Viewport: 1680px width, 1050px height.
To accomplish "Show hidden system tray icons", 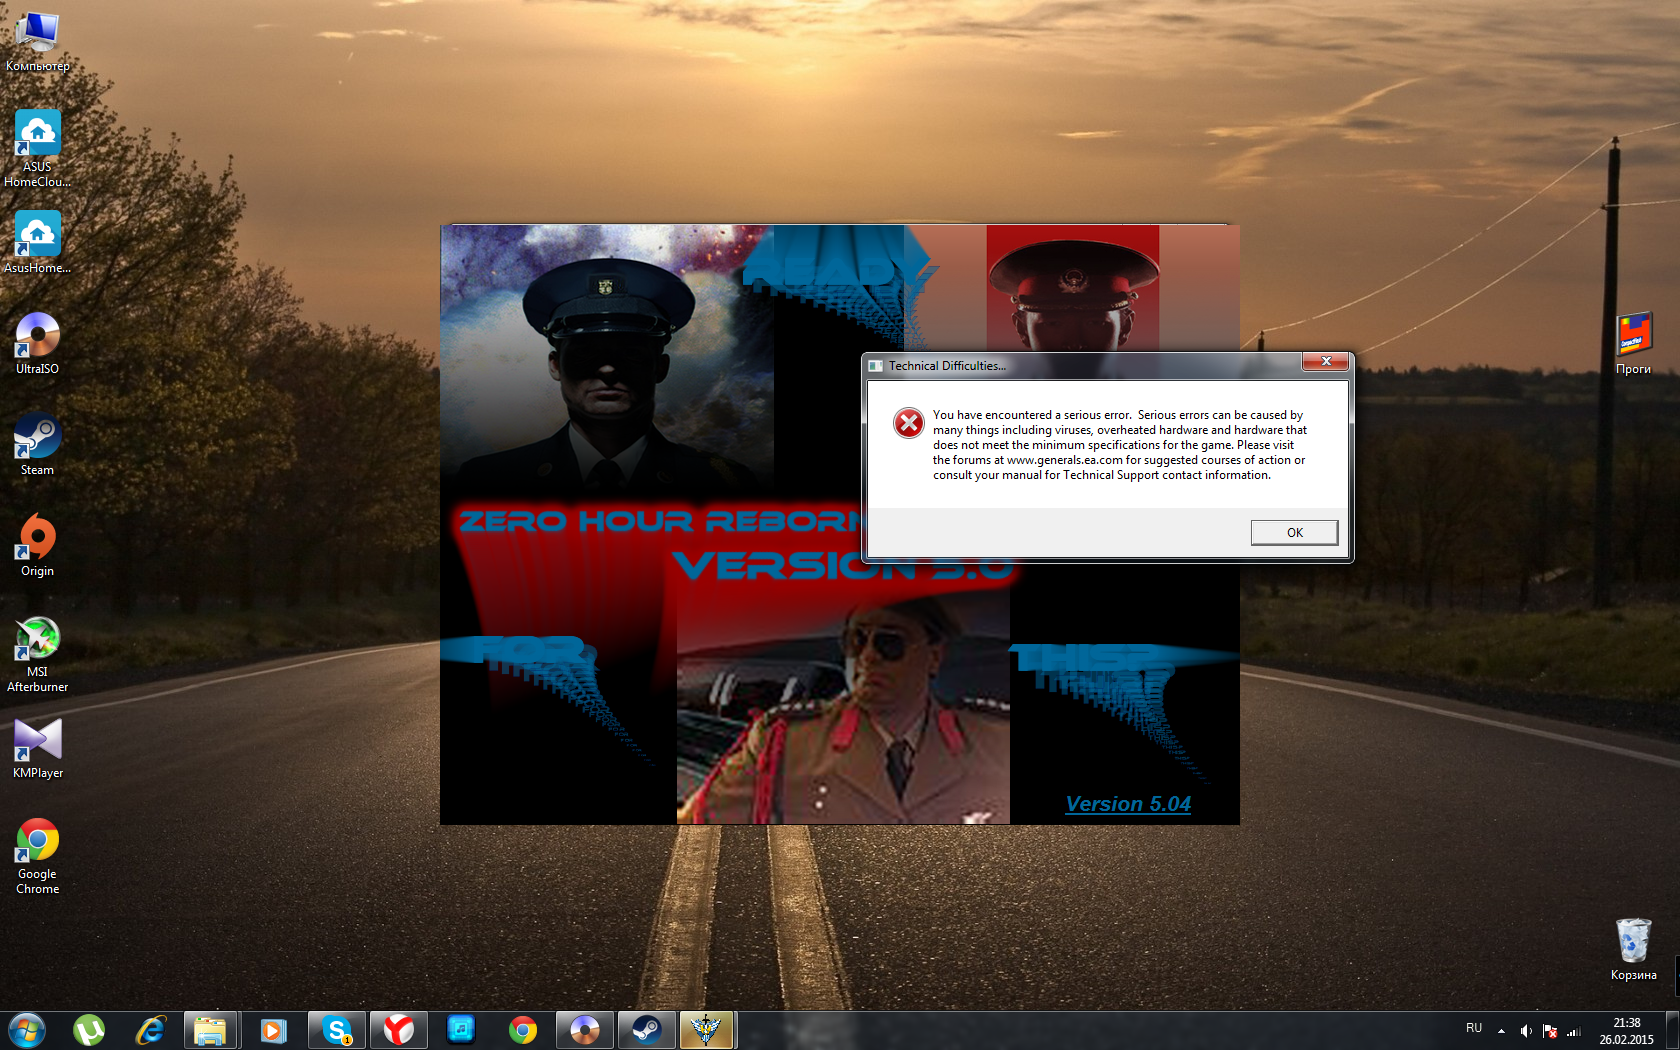I will (1501, 1031).
